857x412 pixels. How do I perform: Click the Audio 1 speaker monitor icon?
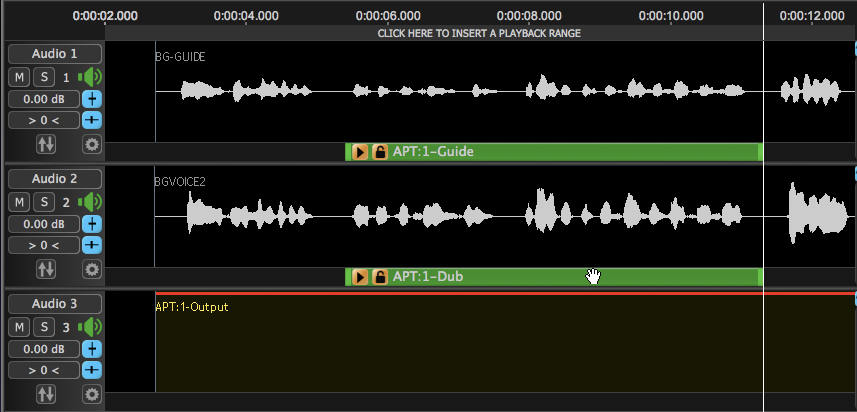tap(92, 77)
